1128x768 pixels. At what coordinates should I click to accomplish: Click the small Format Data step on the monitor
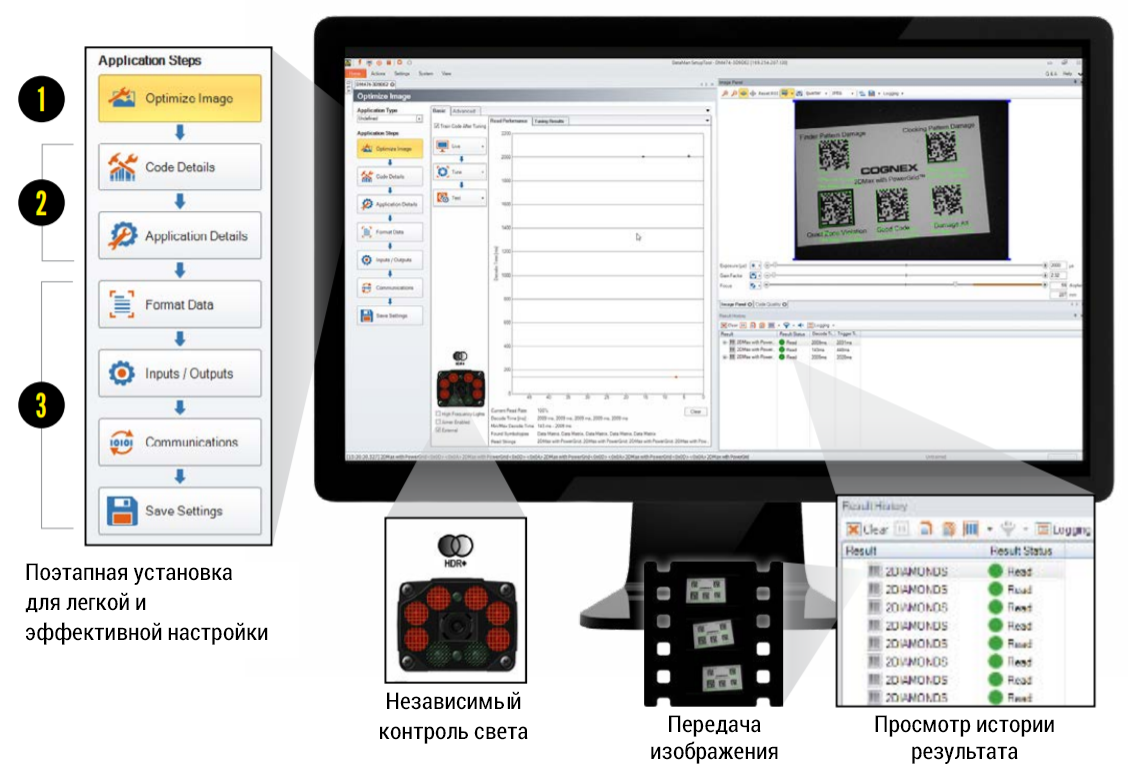point(390,232)
